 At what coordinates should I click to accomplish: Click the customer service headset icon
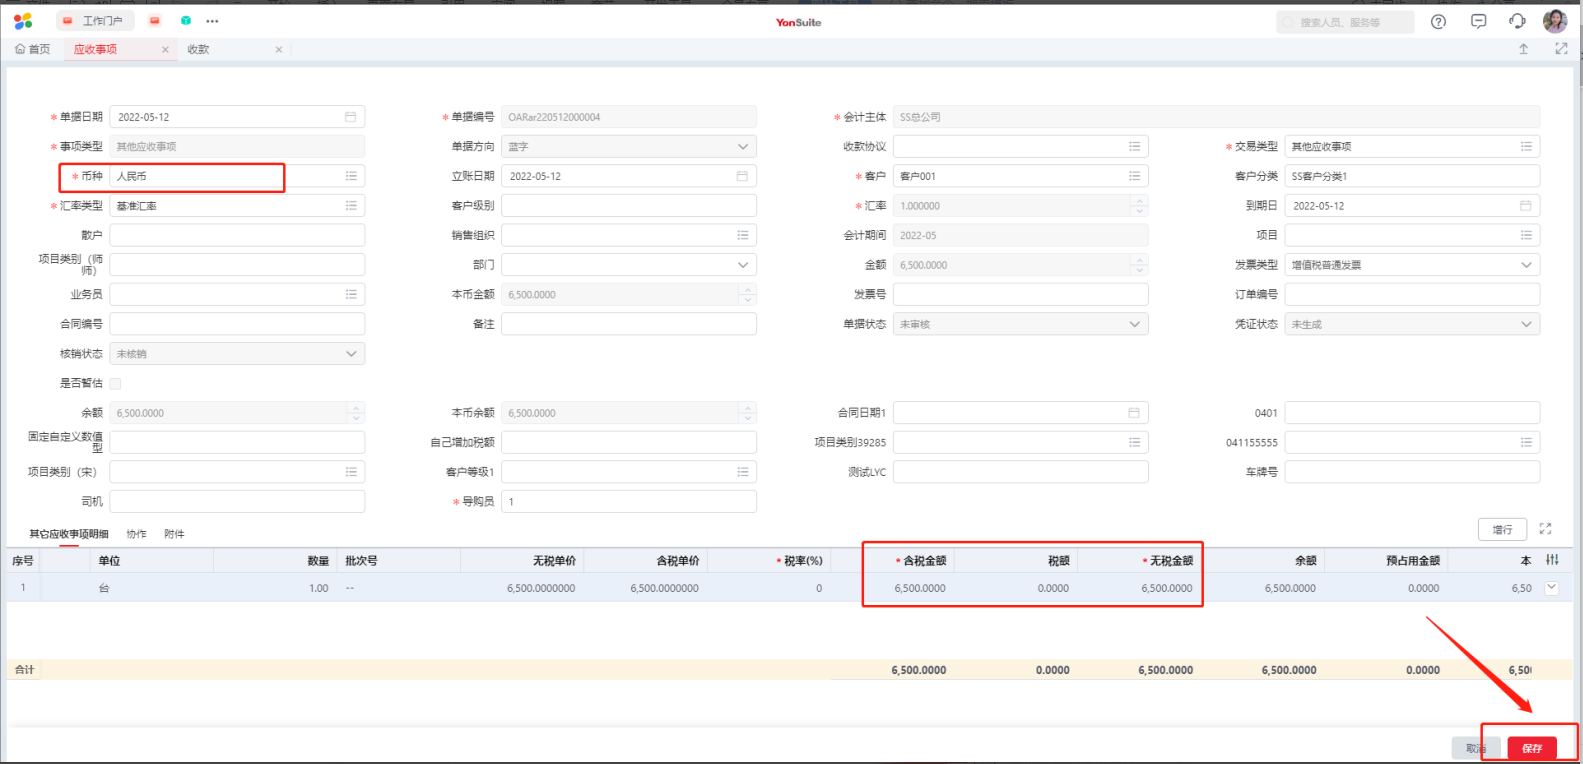coord(1517,22)
